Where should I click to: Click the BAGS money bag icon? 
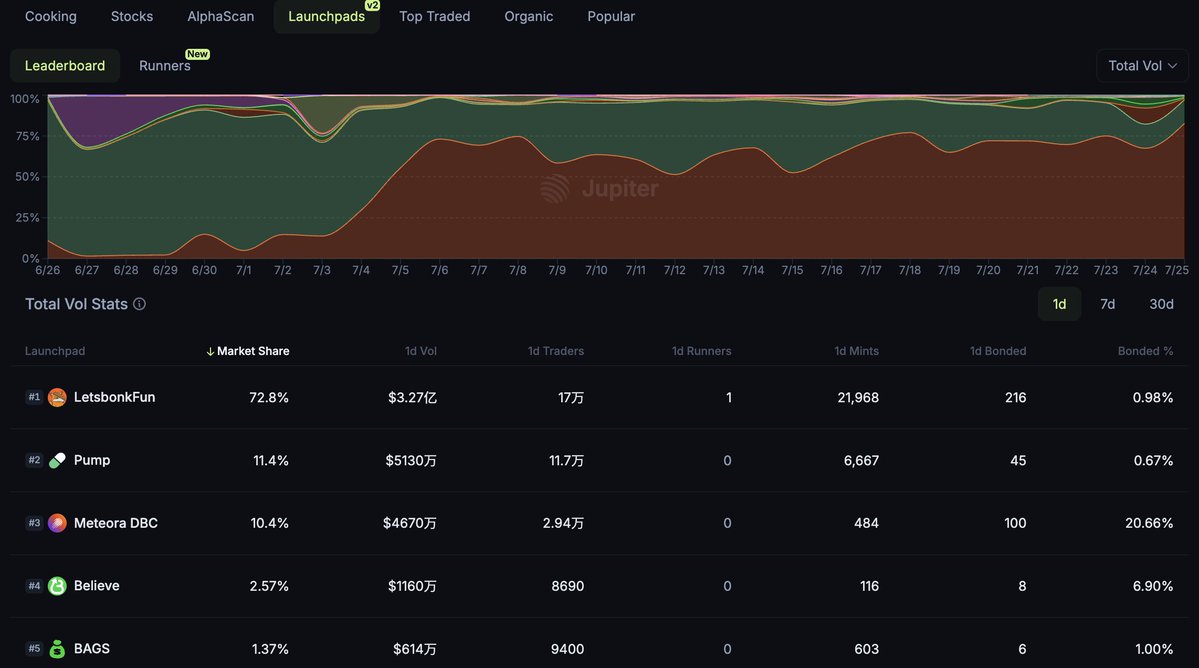57,649
